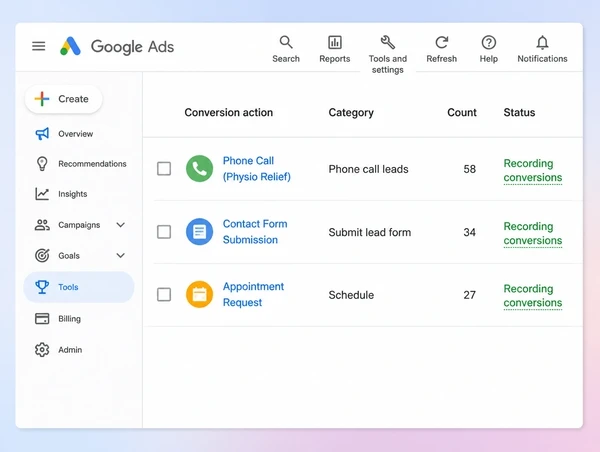Viewport: 600px width, 452px height.
Task: Click Recording conversions status for Contact Form
Action: click(533, 233)
